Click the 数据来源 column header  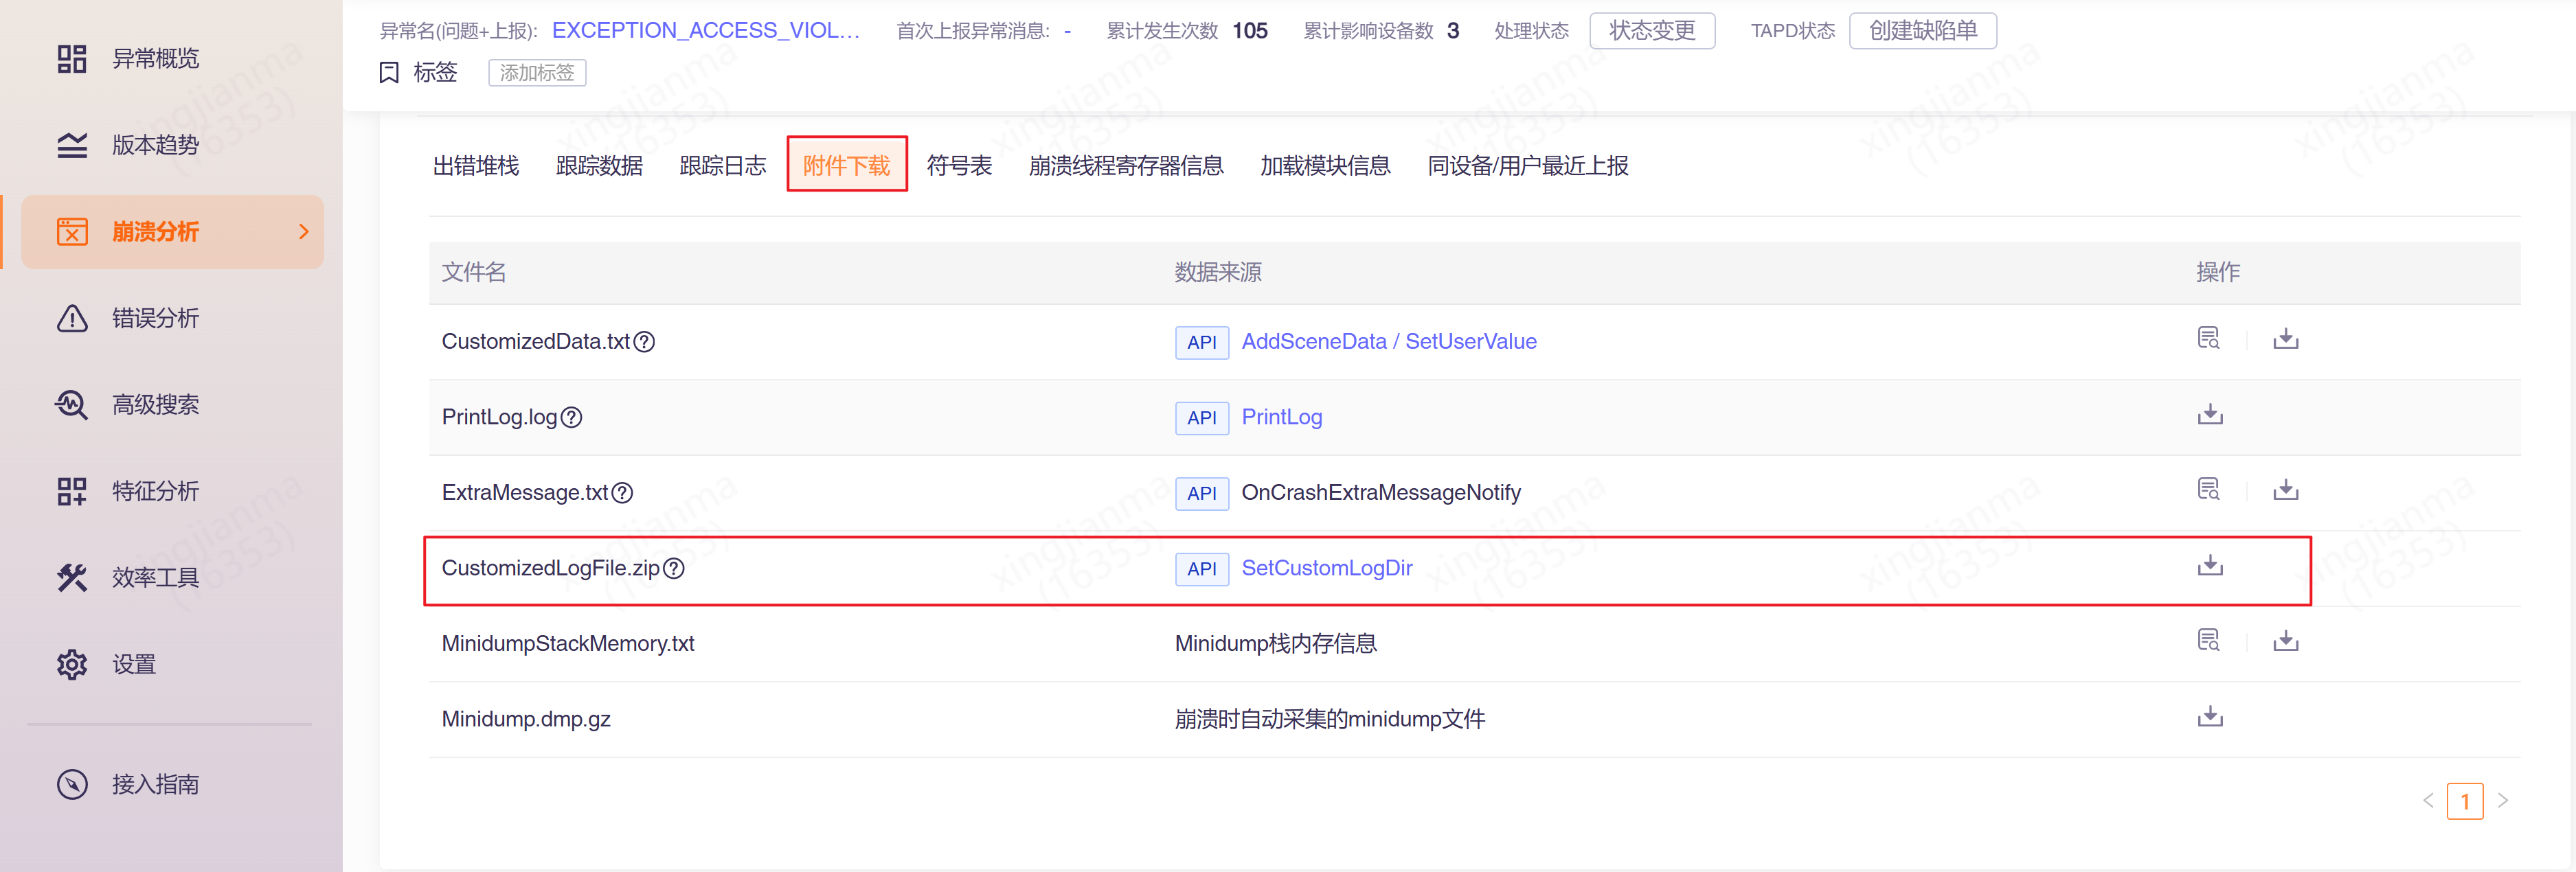point(1217,272)
